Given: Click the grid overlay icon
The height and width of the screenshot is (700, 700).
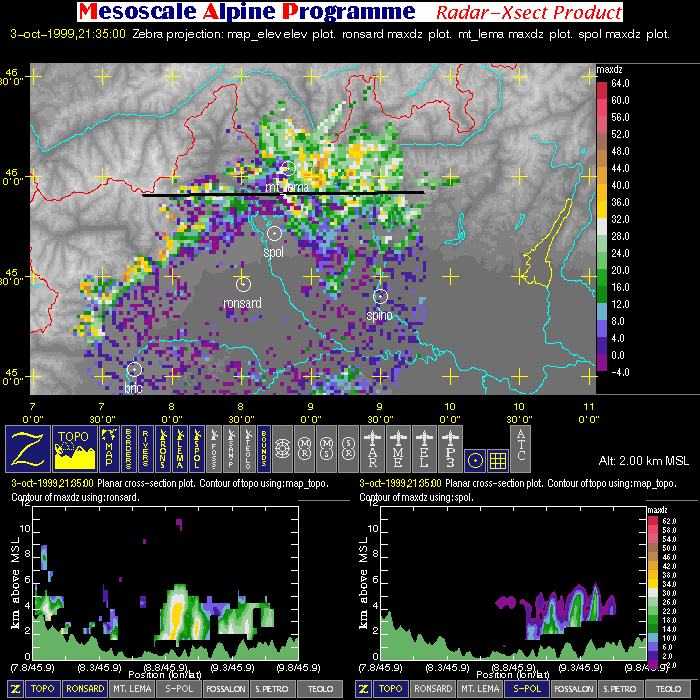Looking at the screenshot, I should point(498,459).
